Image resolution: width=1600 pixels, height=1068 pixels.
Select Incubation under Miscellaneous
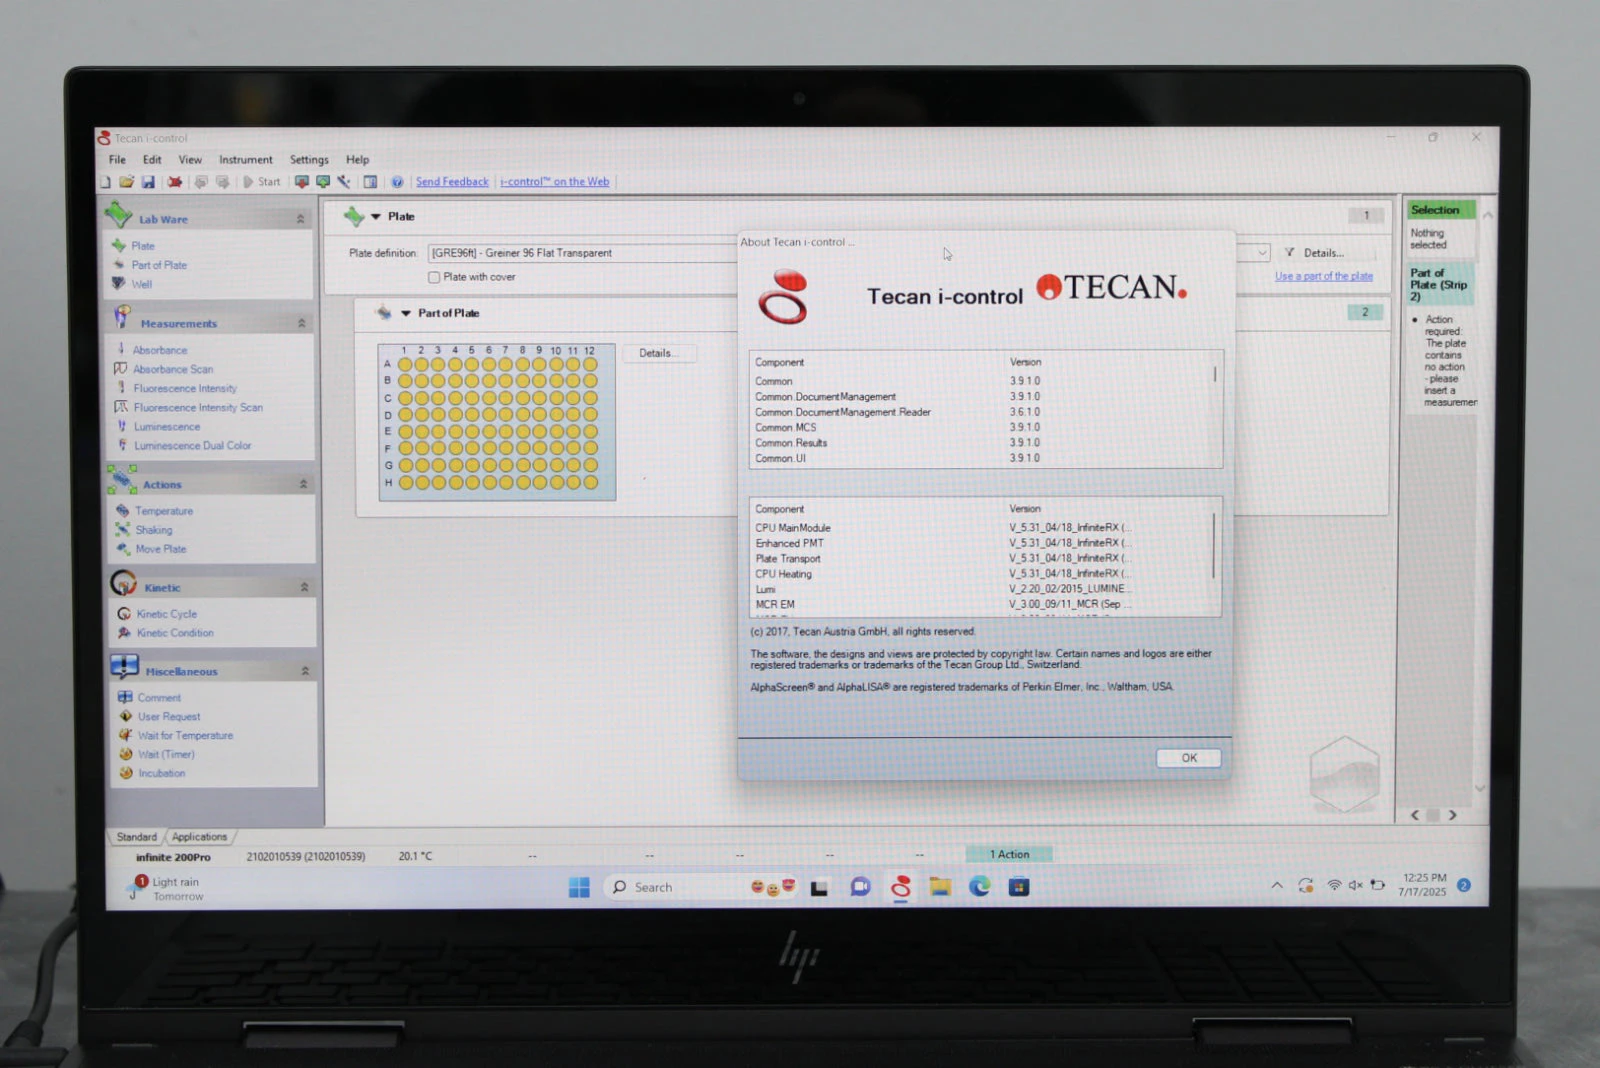point(161,773)
